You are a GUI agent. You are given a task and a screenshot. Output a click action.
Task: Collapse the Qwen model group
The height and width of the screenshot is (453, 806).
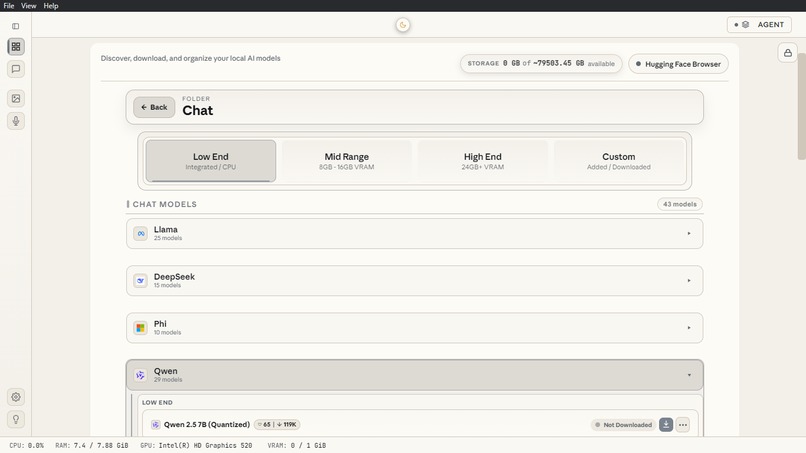pyautogui.click(x=414, y=375)
